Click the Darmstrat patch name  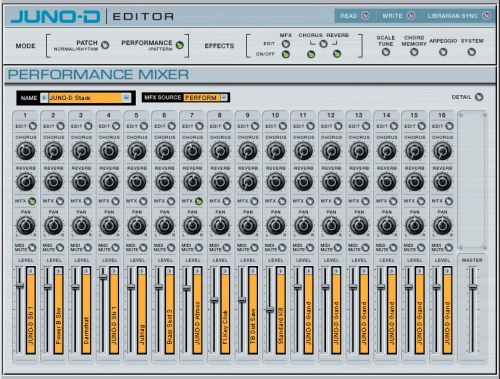(x=86, y=330)
